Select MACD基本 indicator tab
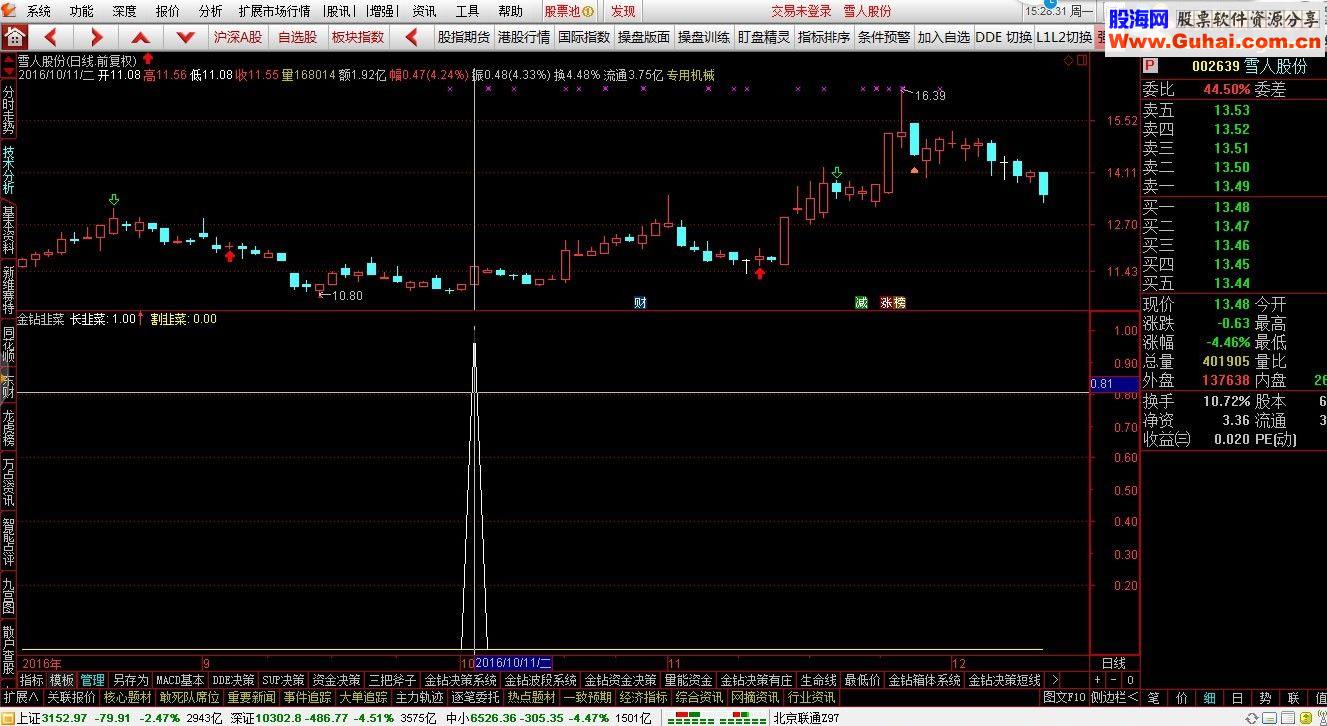The height and width of the screenshot is (726, 1327). [x=180, y=680]
